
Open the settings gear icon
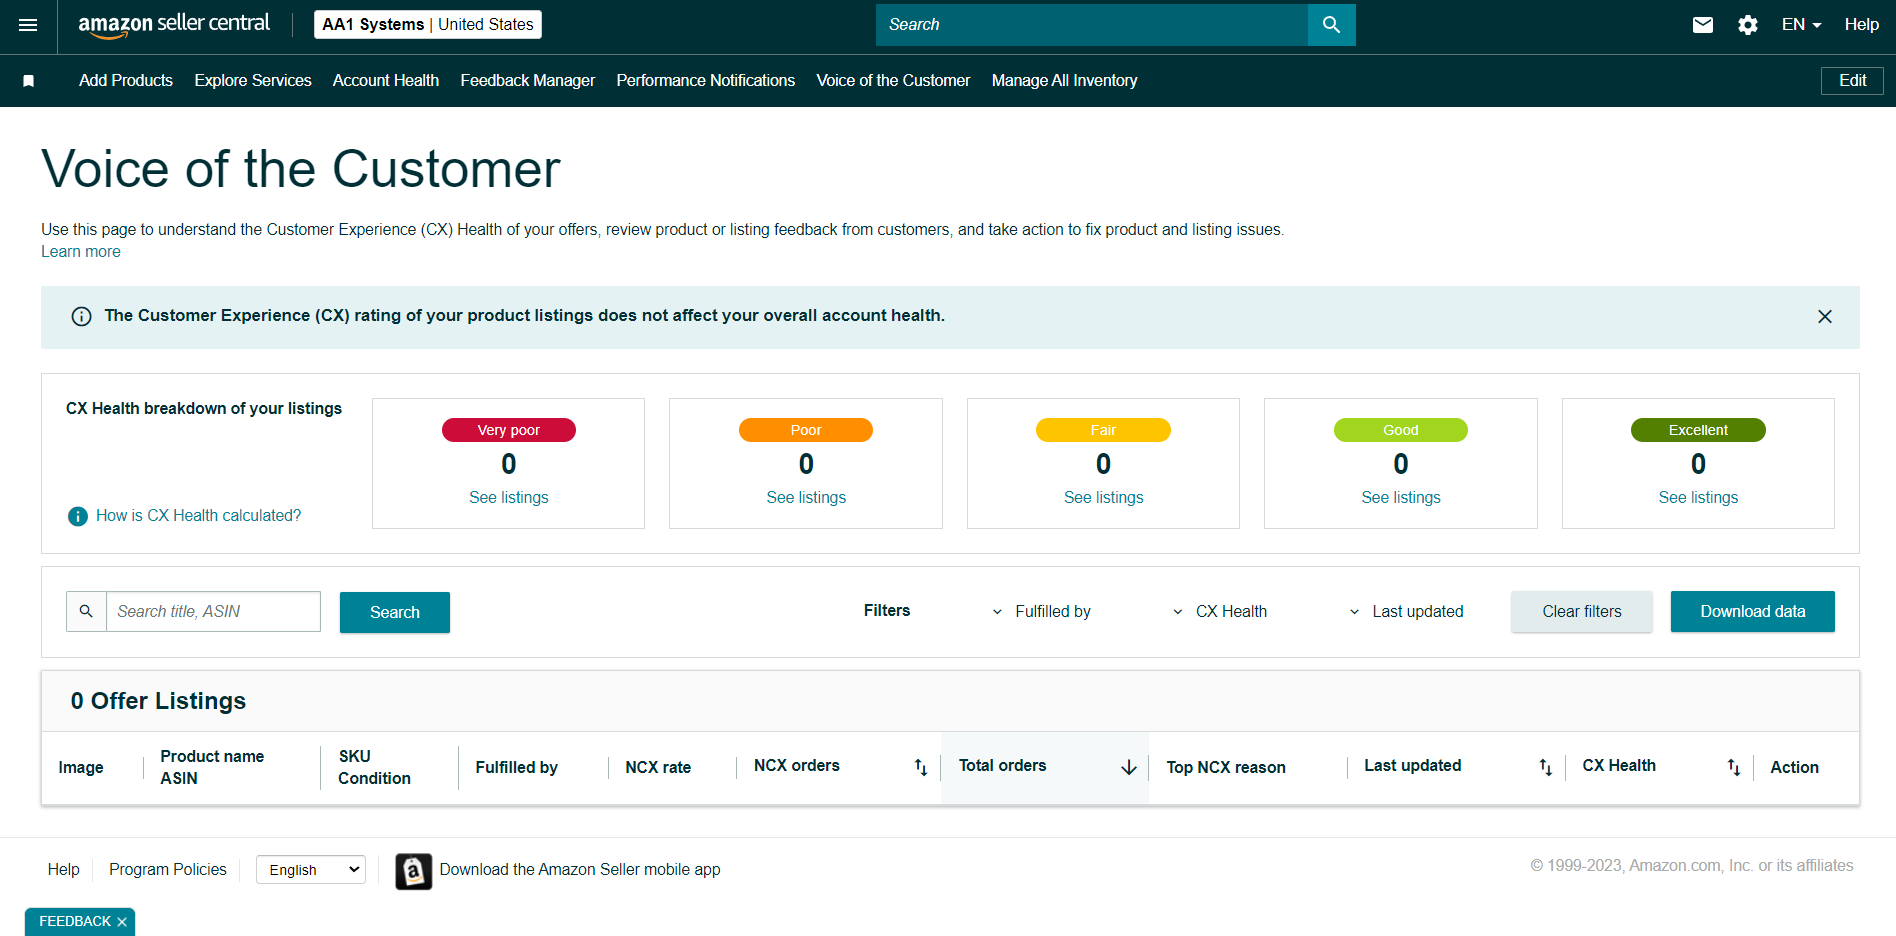coord(1748,25)
